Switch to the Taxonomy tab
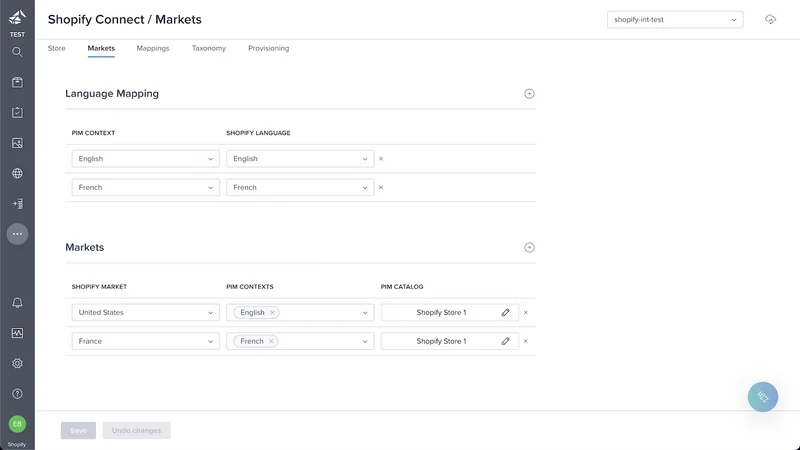The image size is (800, 450). (x=209, y=48)
